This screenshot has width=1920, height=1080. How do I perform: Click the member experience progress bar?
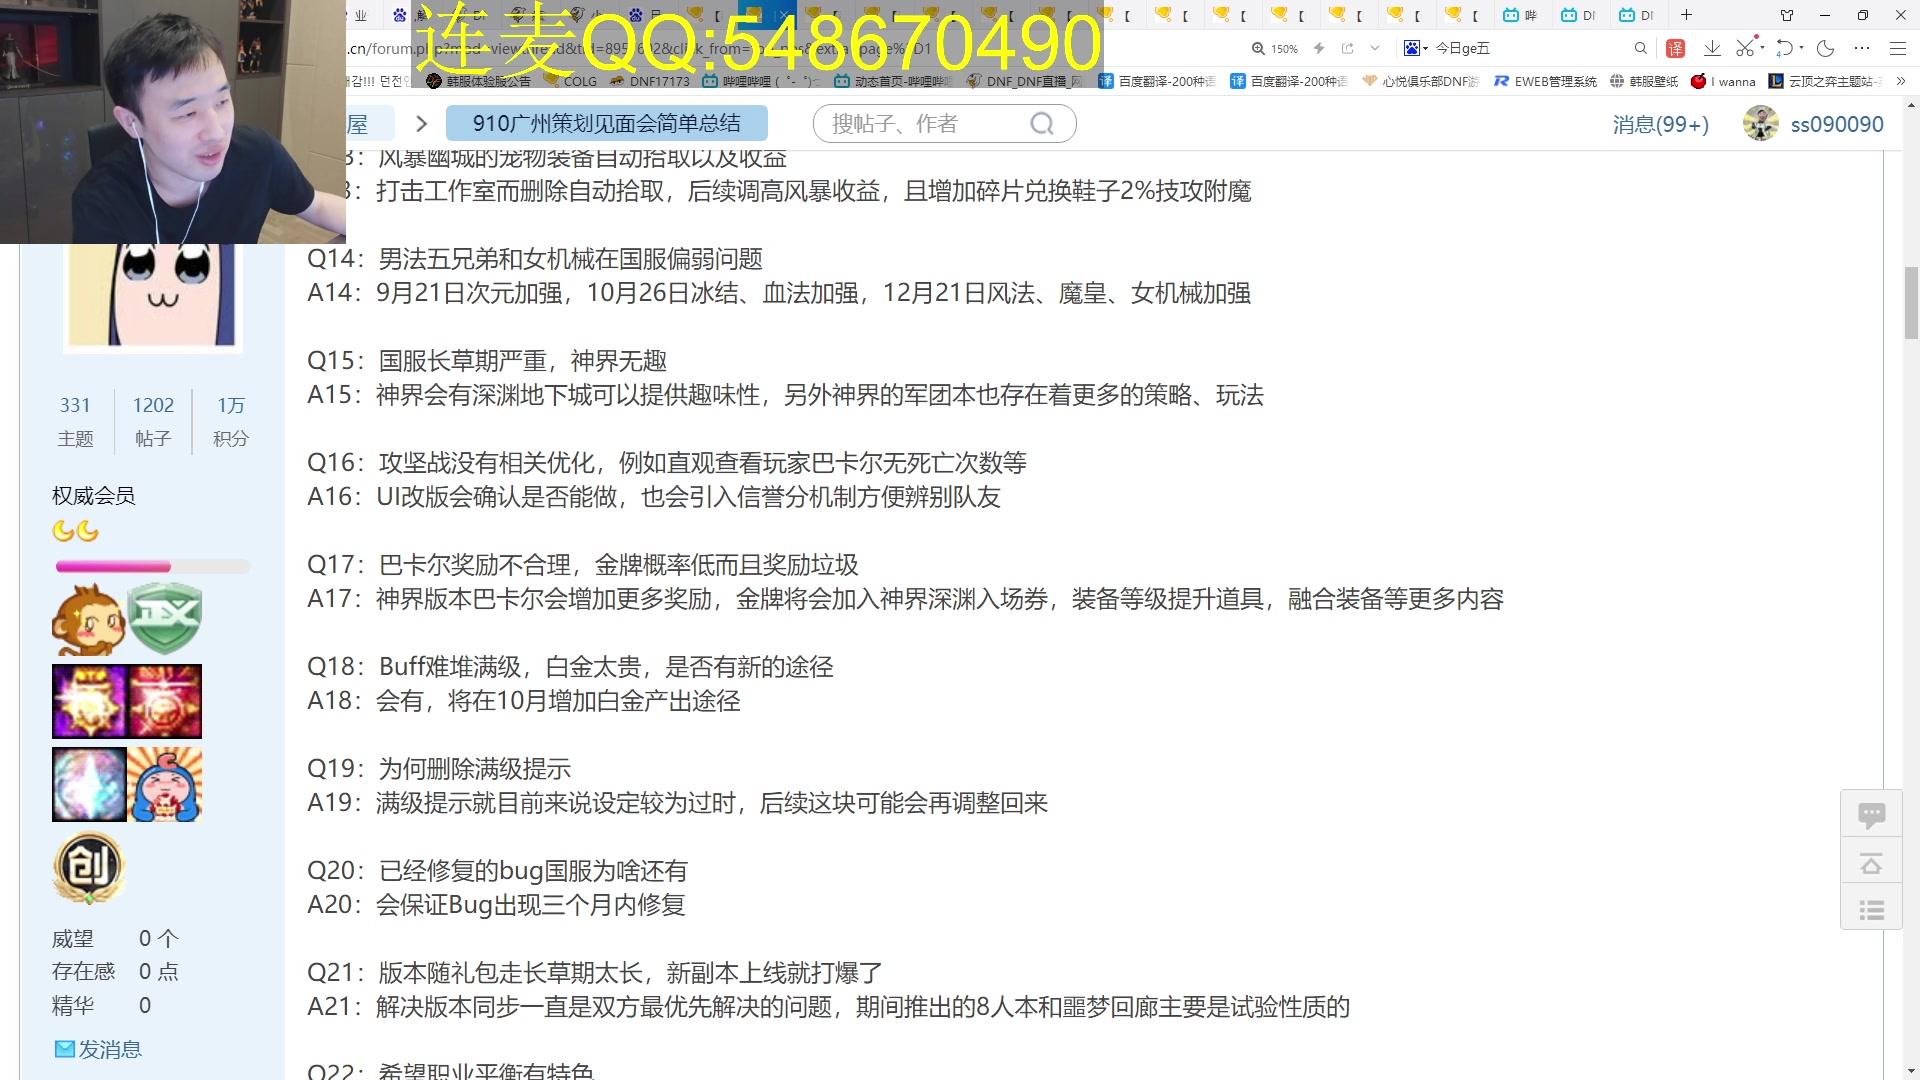(x=152, y=566)
